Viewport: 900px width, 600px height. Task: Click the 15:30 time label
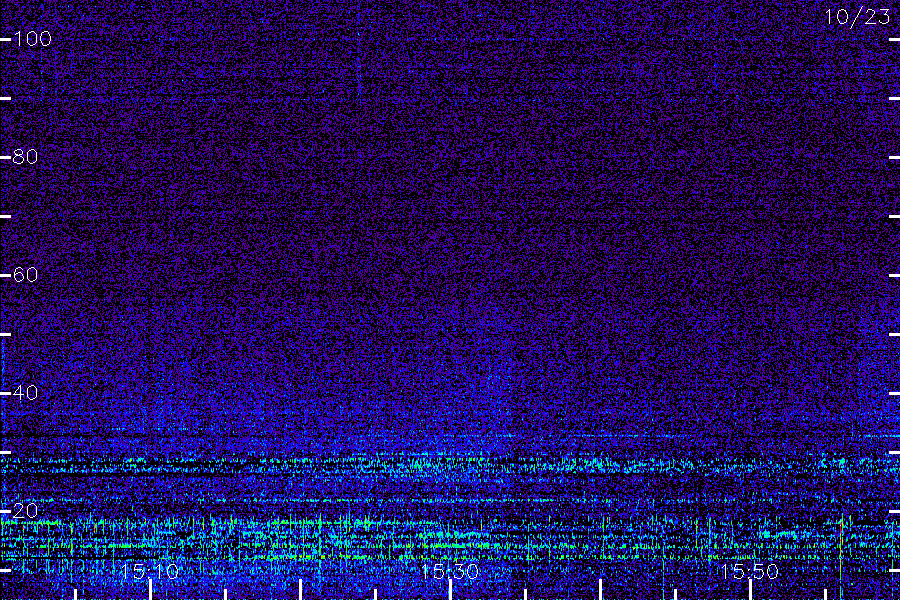(x=450, y=571)
